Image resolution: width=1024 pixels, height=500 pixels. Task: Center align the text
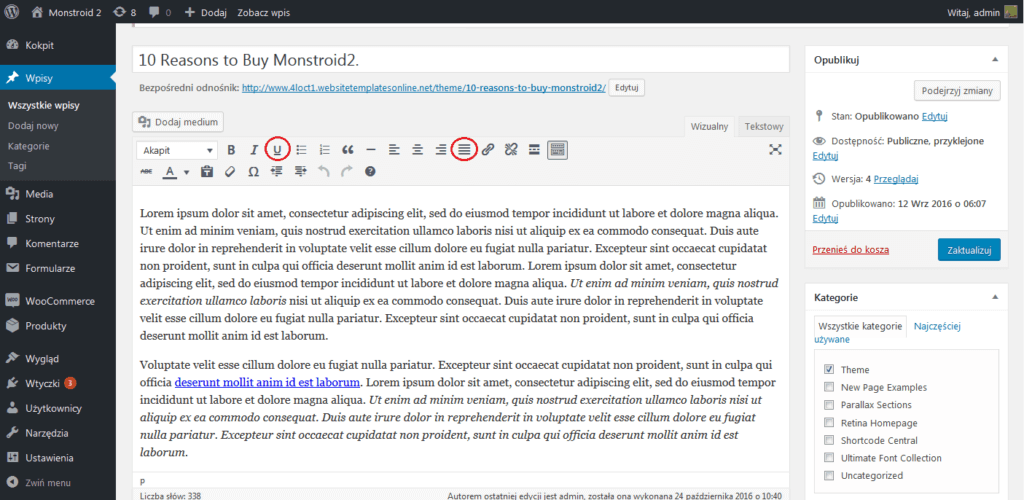[x=417, y=150]
